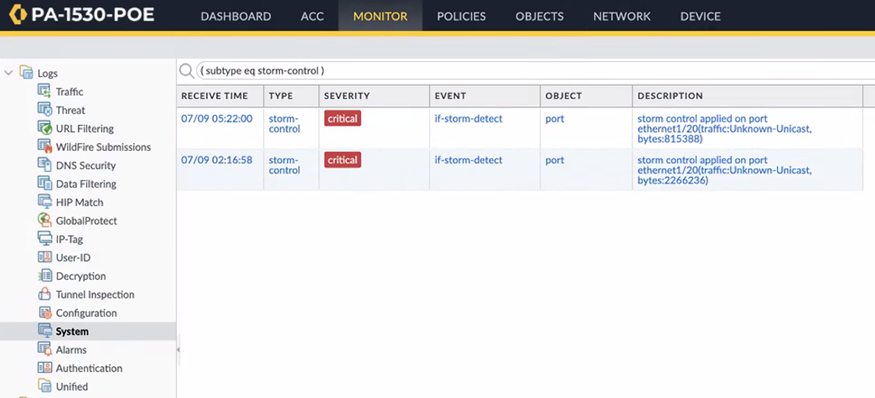The image size is (875, 398).
Task: Click the URL Filtering icon
Action: (x=45, y=128)
